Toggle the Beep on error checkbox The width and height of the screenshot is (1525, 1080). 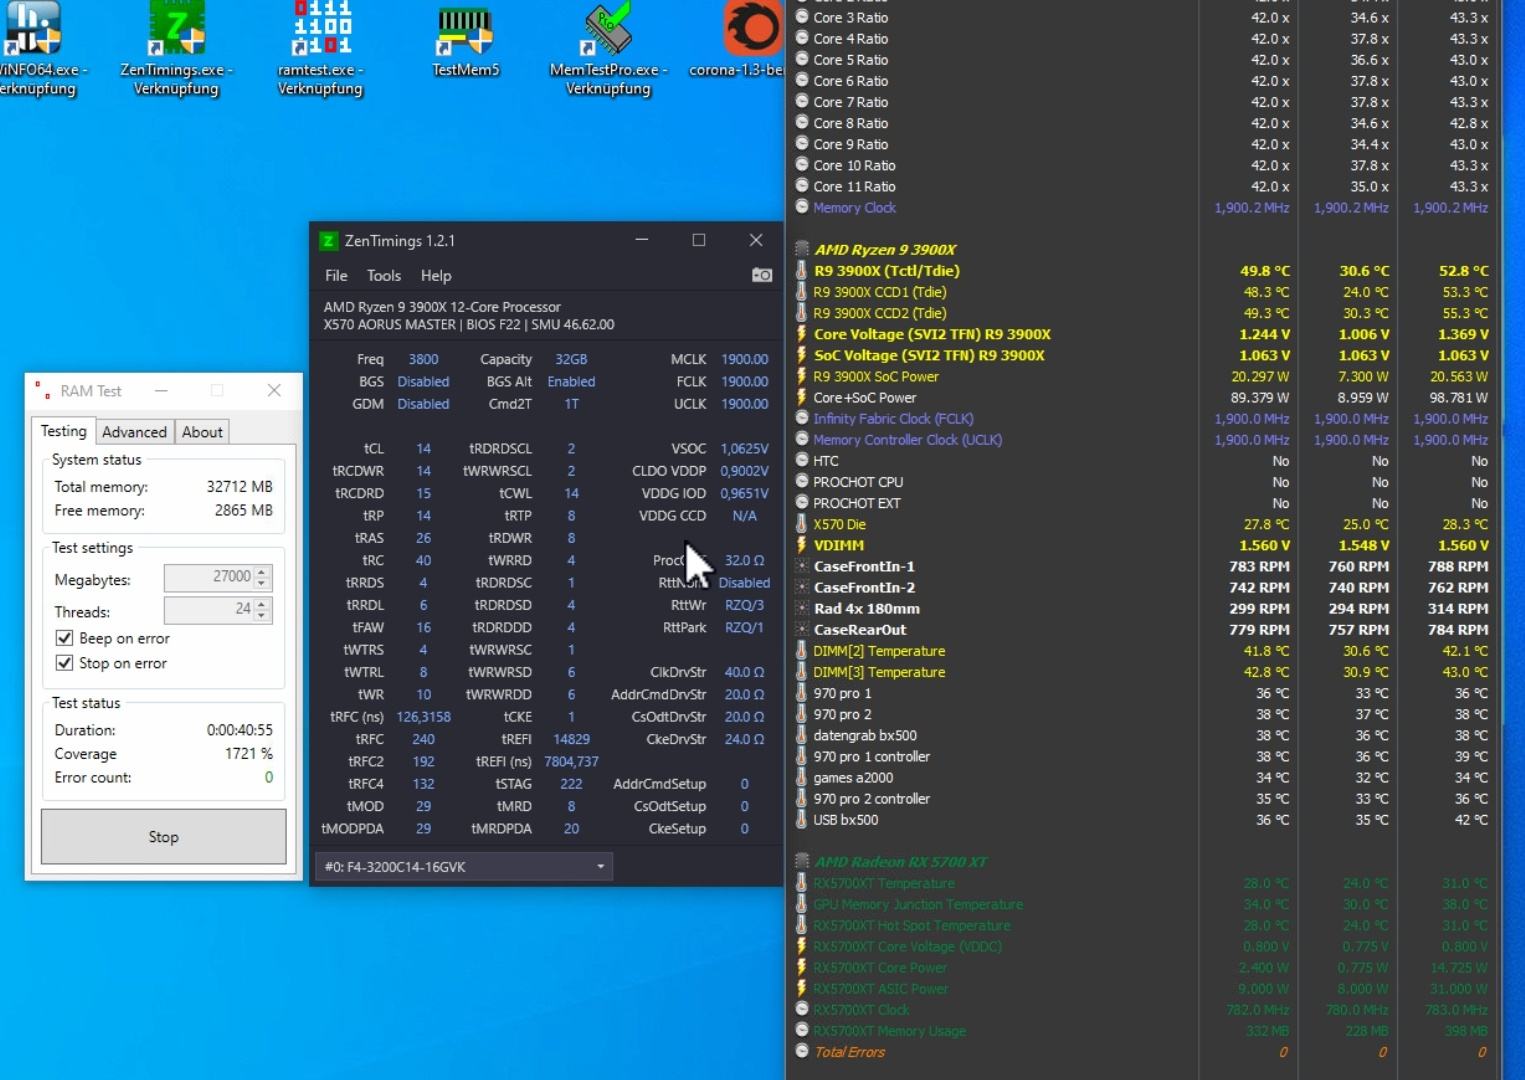coord(64,638)
